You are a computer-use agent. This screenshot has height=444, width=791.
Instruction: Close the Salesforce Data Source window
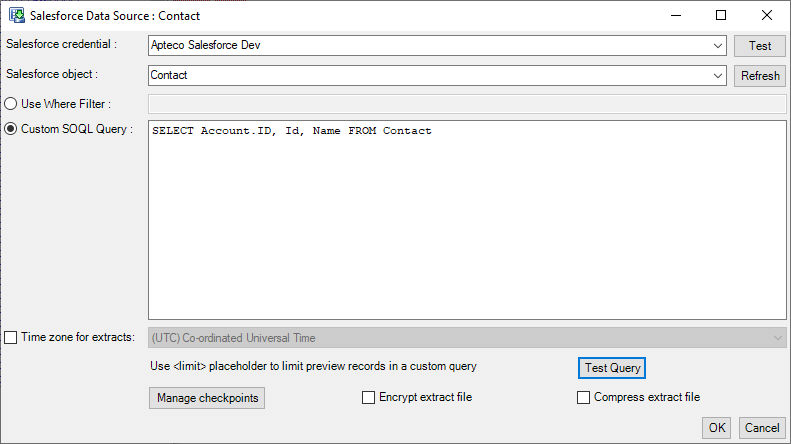coord(767,15)
